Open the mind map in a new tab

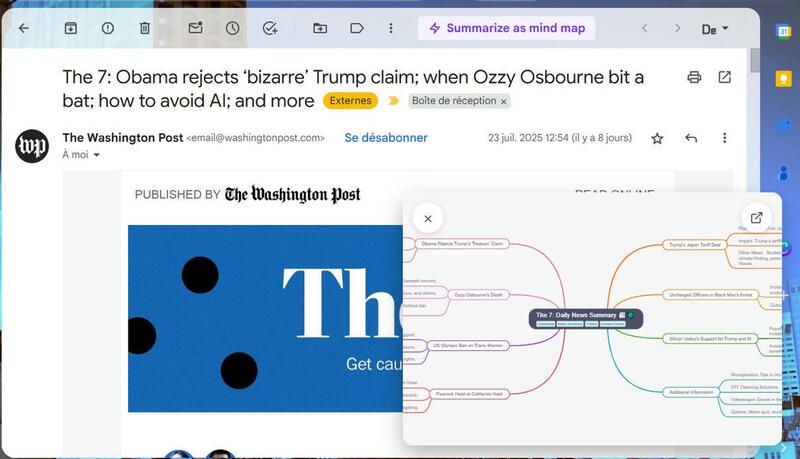click(756, 218)
